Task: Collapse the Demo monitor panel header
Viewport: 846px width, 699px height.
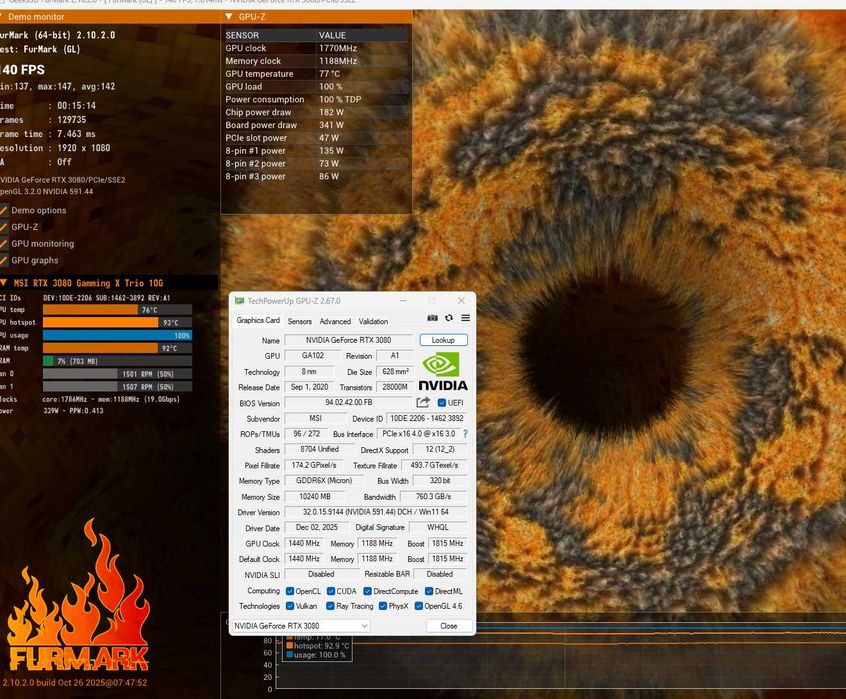Action: pyautogui.click(x=110, y=17)
